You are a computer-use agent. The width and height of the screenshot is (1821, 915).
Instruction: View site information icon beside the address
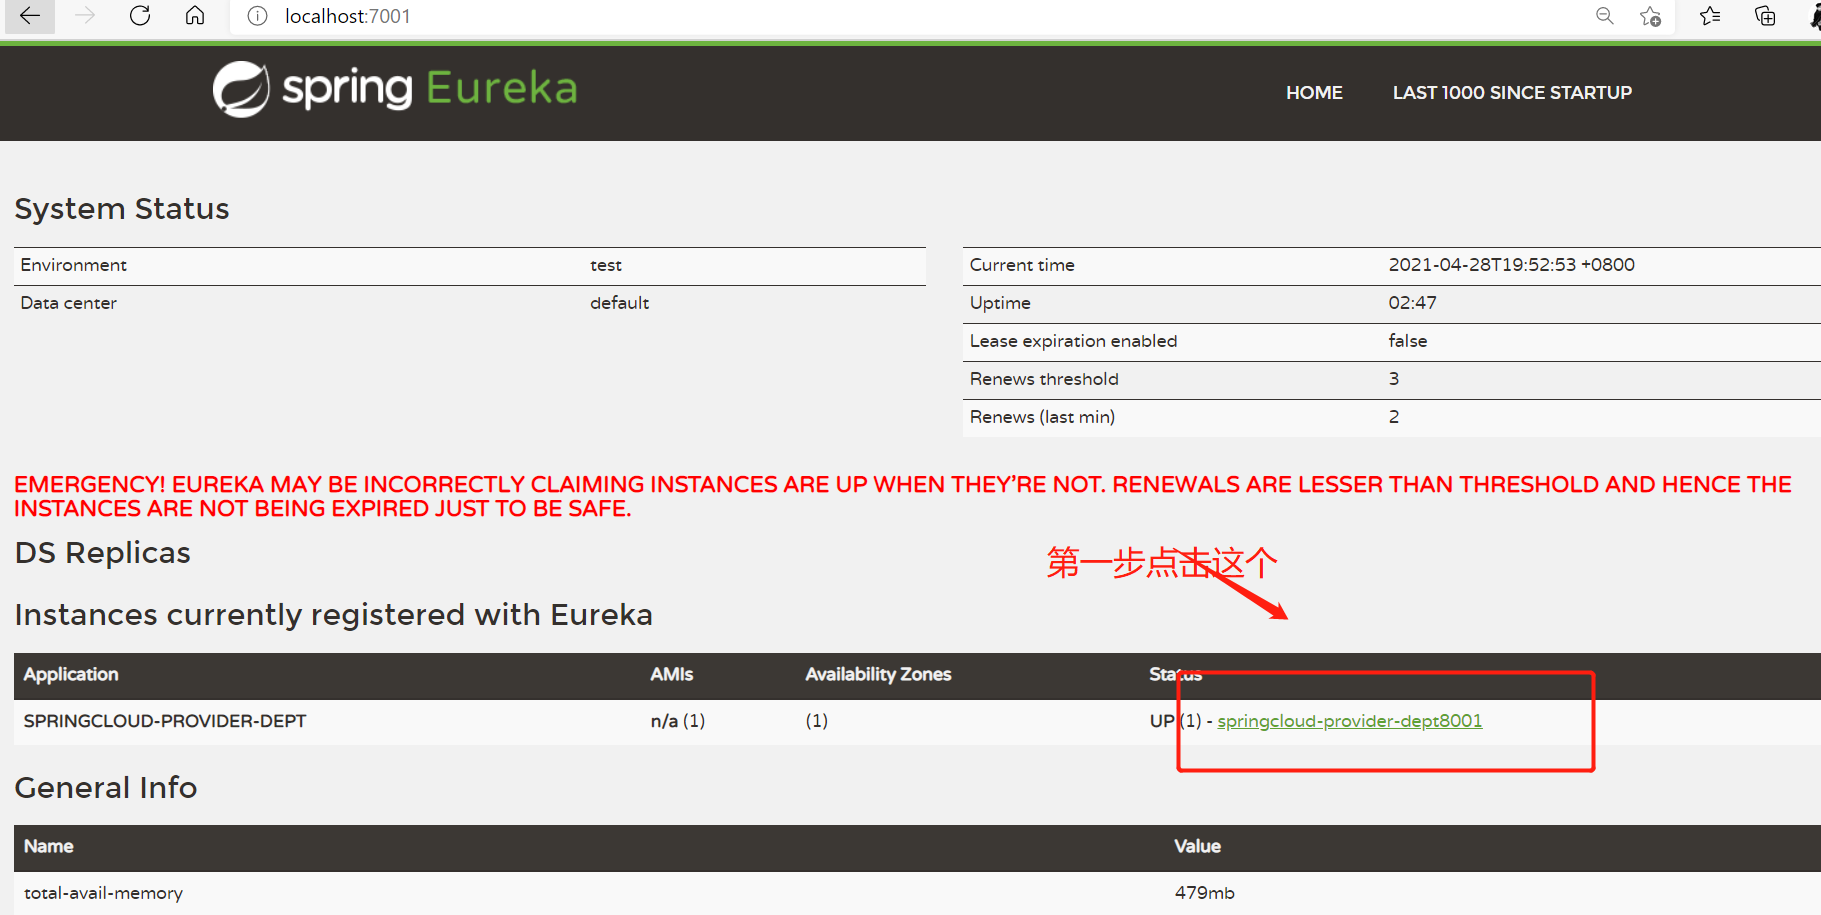point(257,16)
